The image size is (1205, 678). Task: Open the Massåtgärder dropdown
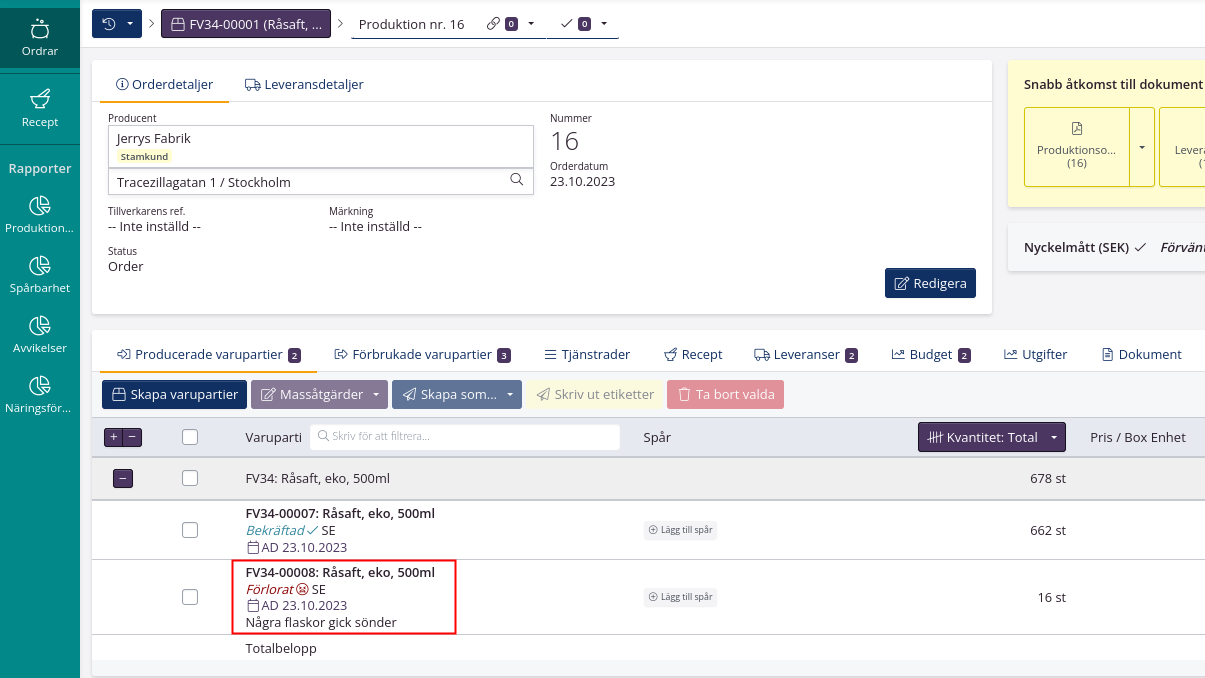coord(319,394)
